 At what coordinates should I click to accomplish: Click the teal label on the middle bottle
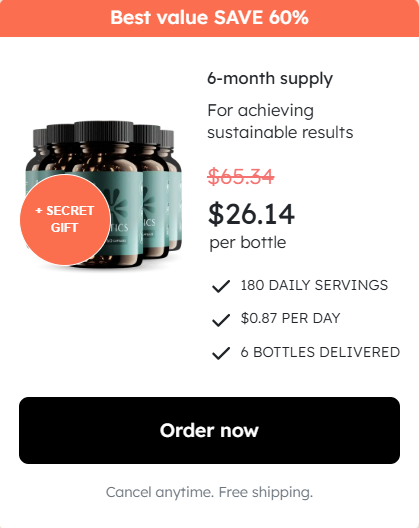[x=125, y=210]
